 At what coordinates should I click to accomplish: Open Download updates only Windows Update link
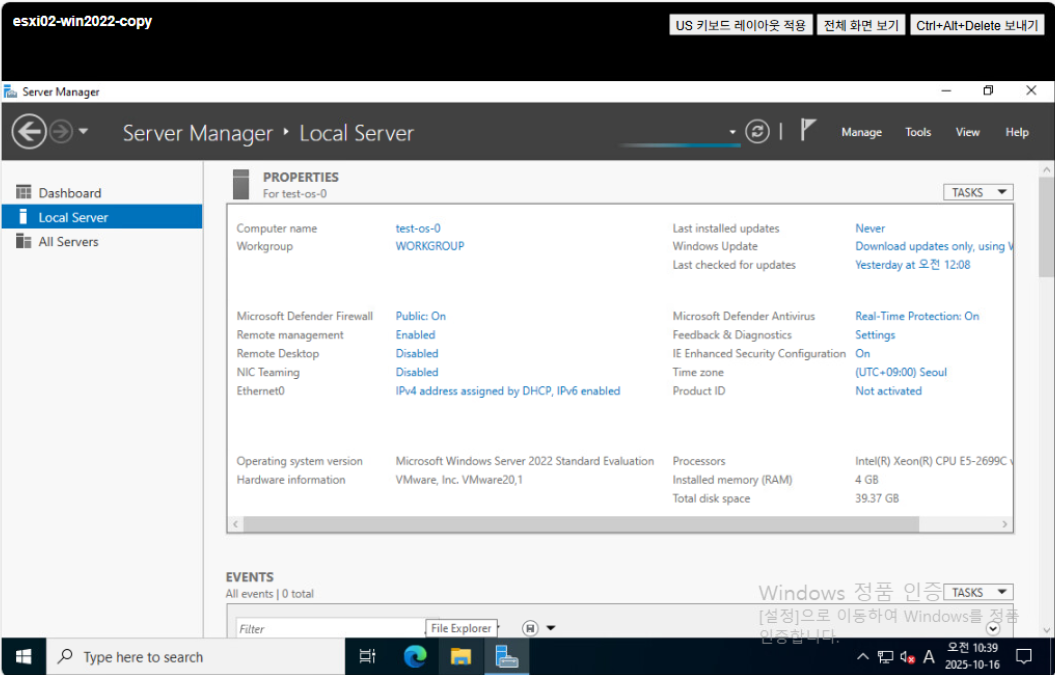[933, 246]
